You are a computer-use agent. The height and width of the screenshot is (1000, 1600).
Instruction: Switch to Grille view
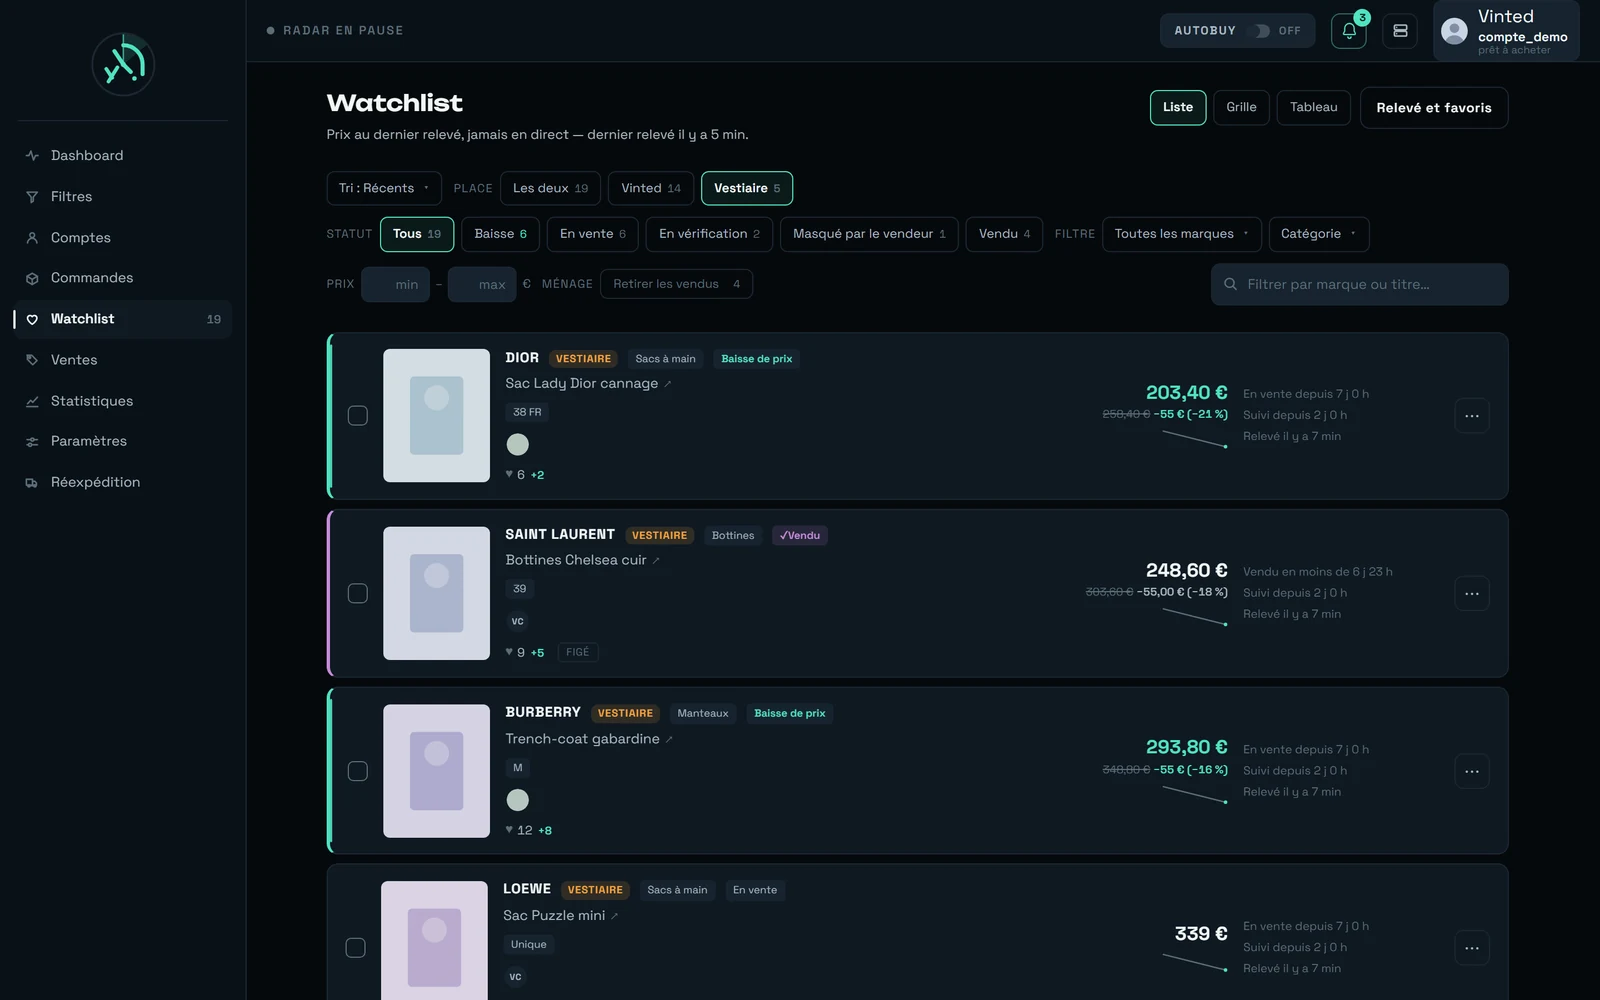click(x=1241, y=108)
